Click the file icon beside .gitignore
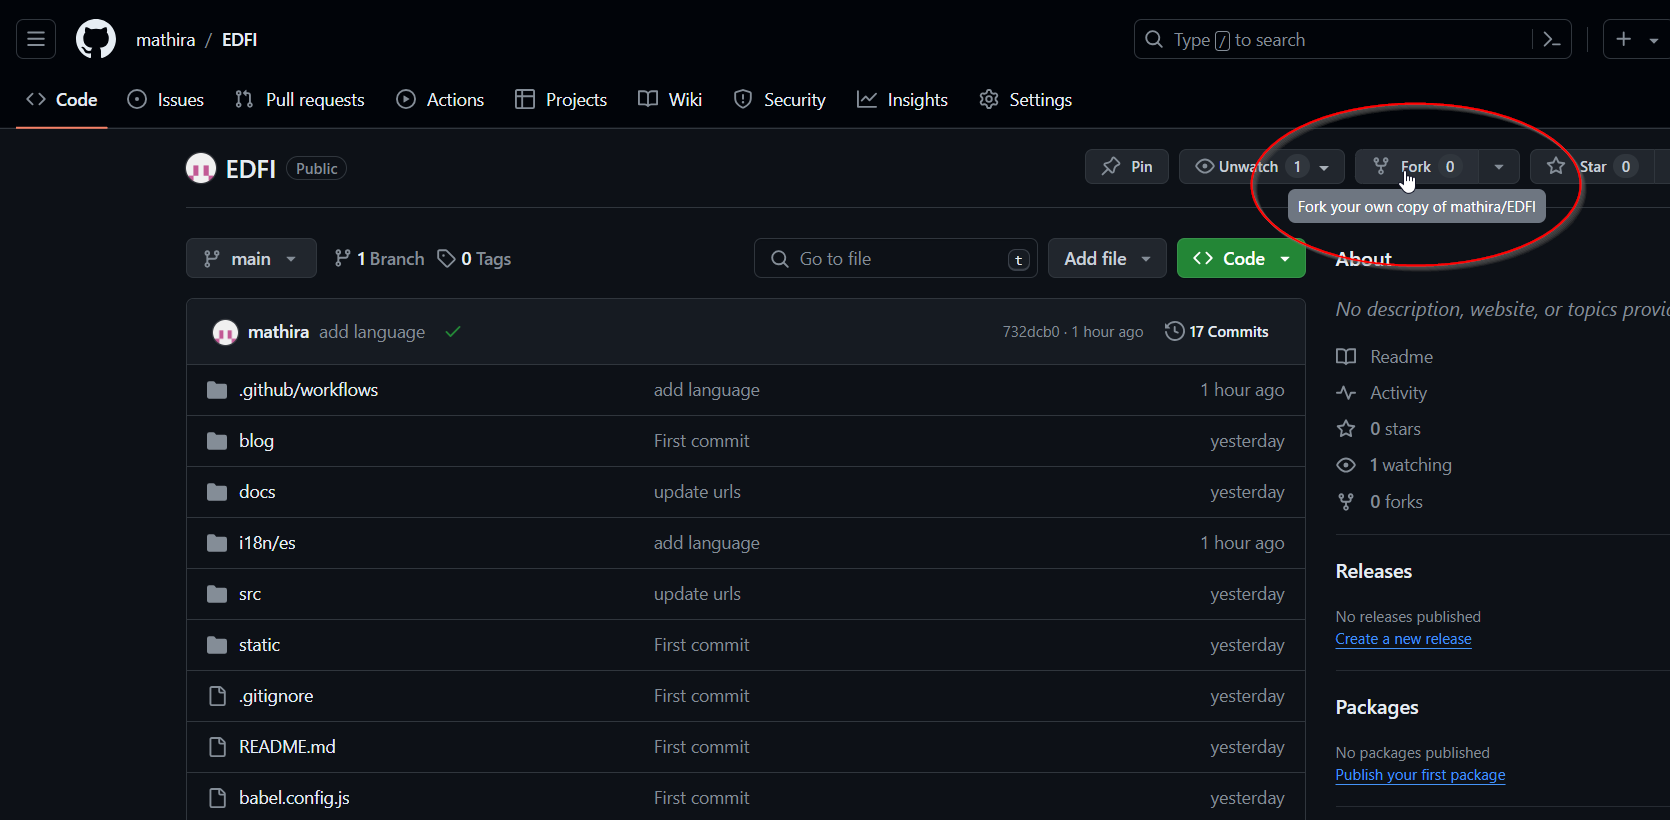1670x820 pixels. 217,696
